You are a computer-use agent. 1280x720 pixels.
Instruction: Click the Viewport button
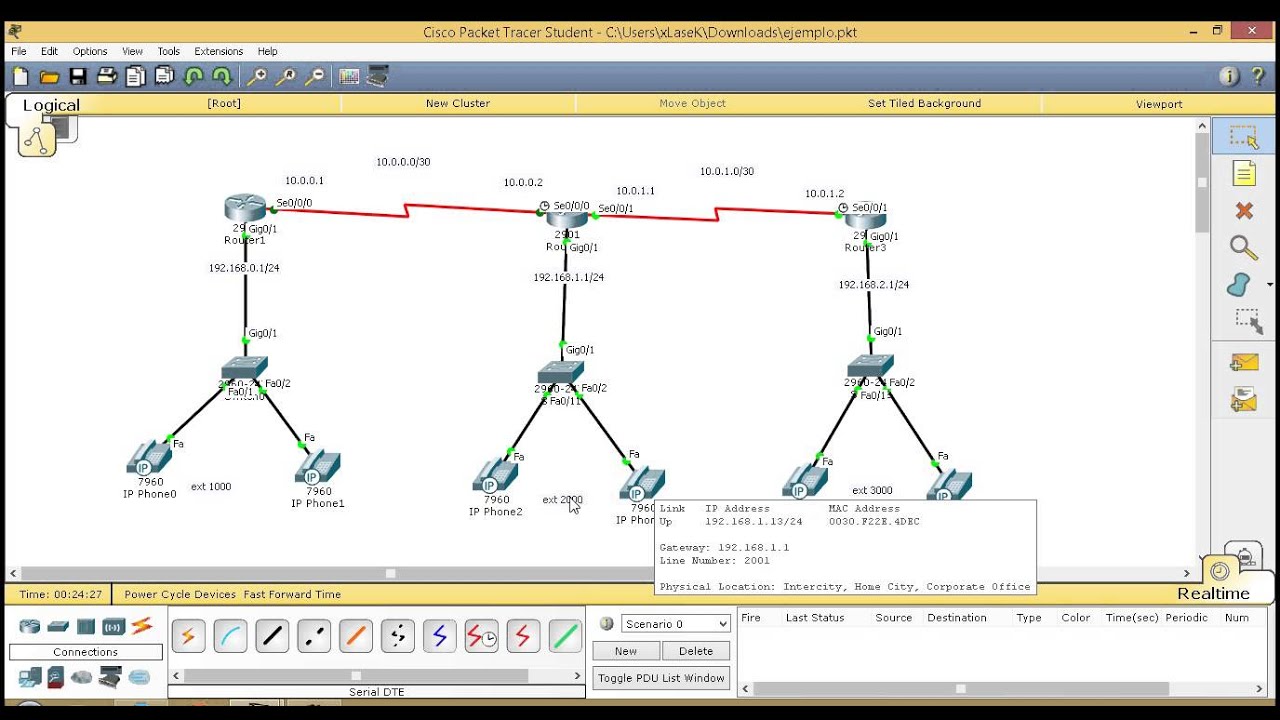(x=1159, y=103)
